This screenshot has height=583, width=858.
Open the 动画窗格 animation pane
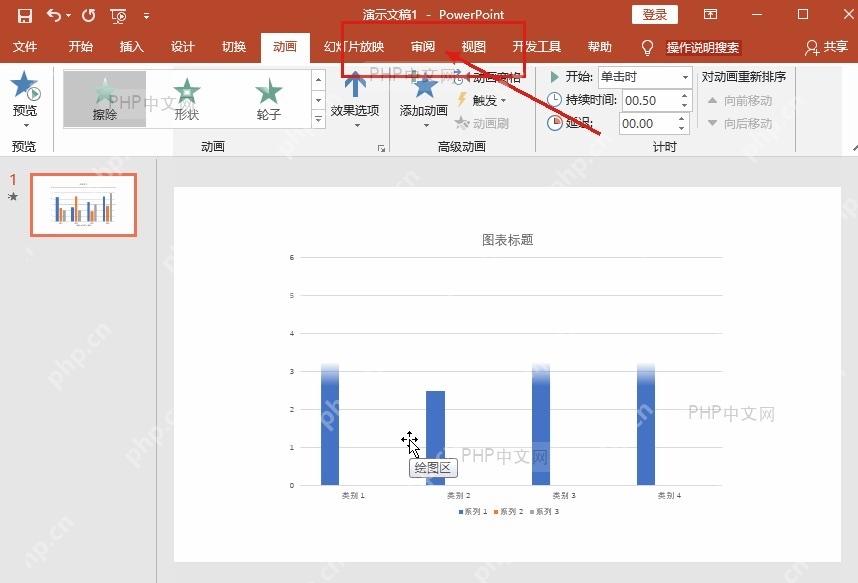click(x=488, y=77)
